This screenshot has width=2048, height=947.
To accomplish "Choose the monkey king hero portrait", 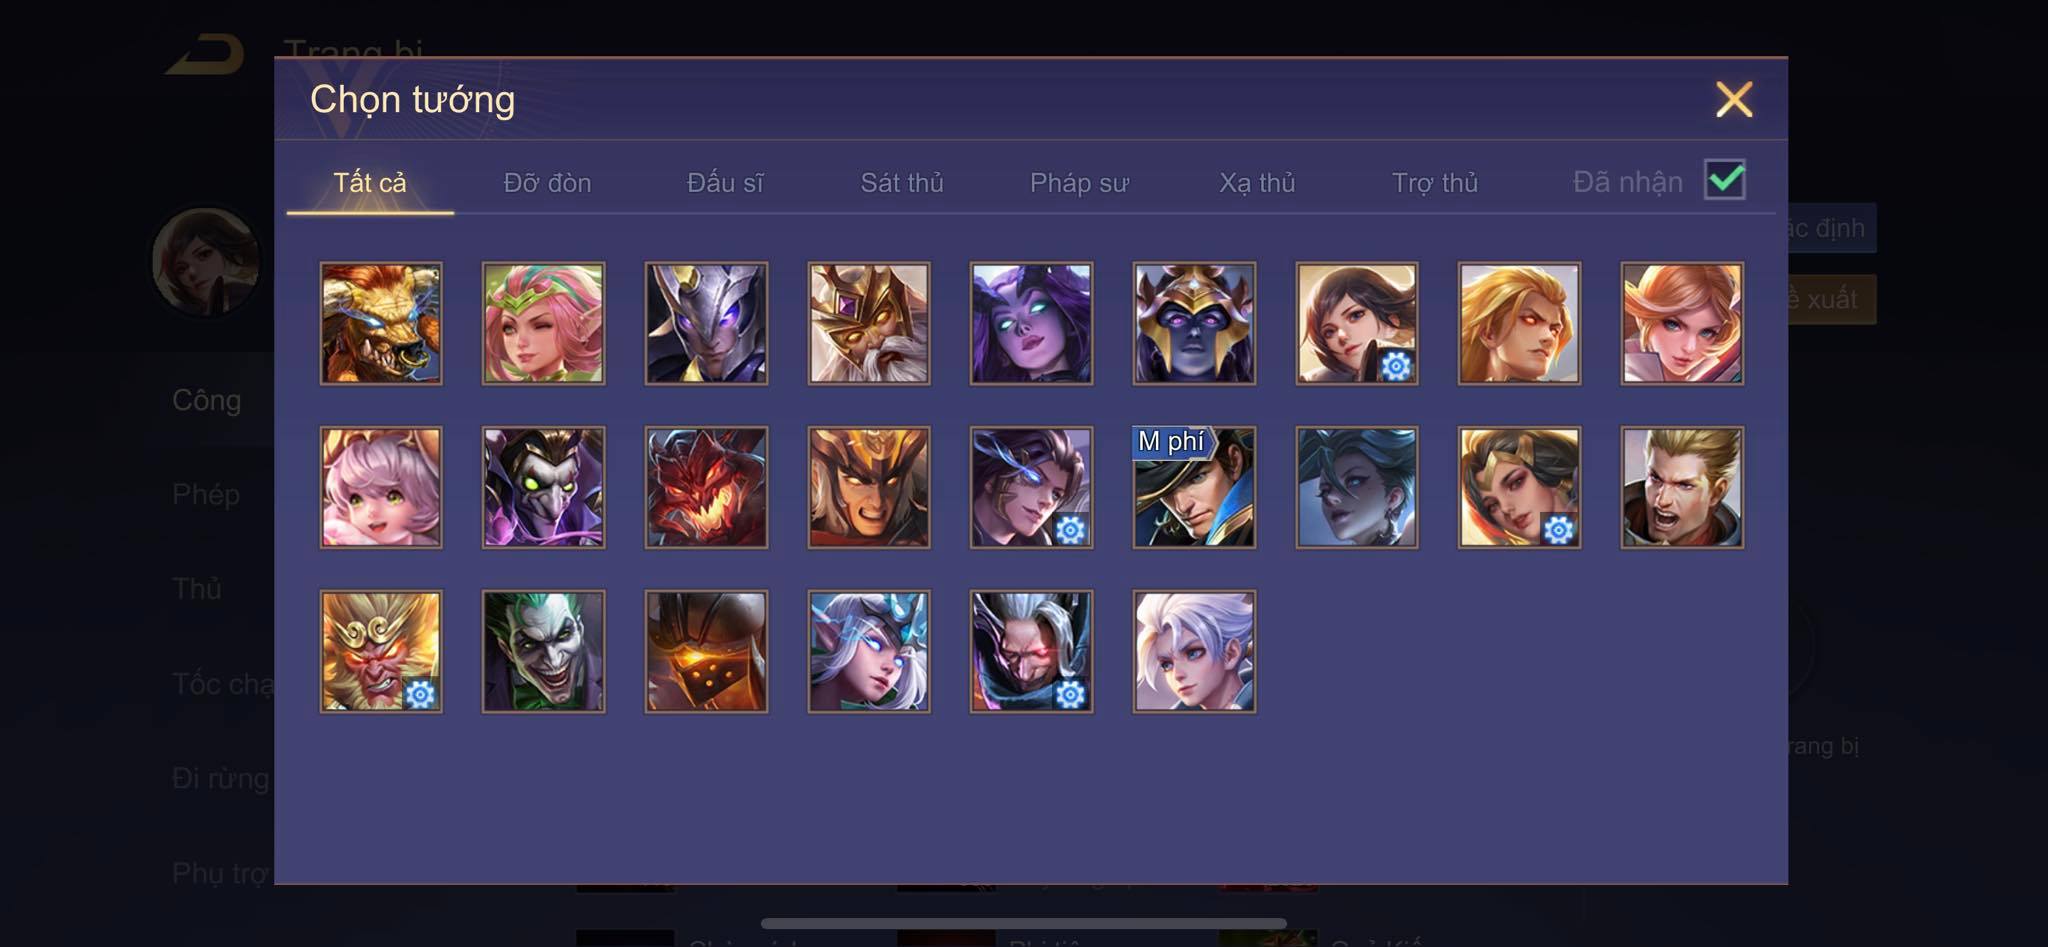I will pyautogui.click(x=381, y=651).
